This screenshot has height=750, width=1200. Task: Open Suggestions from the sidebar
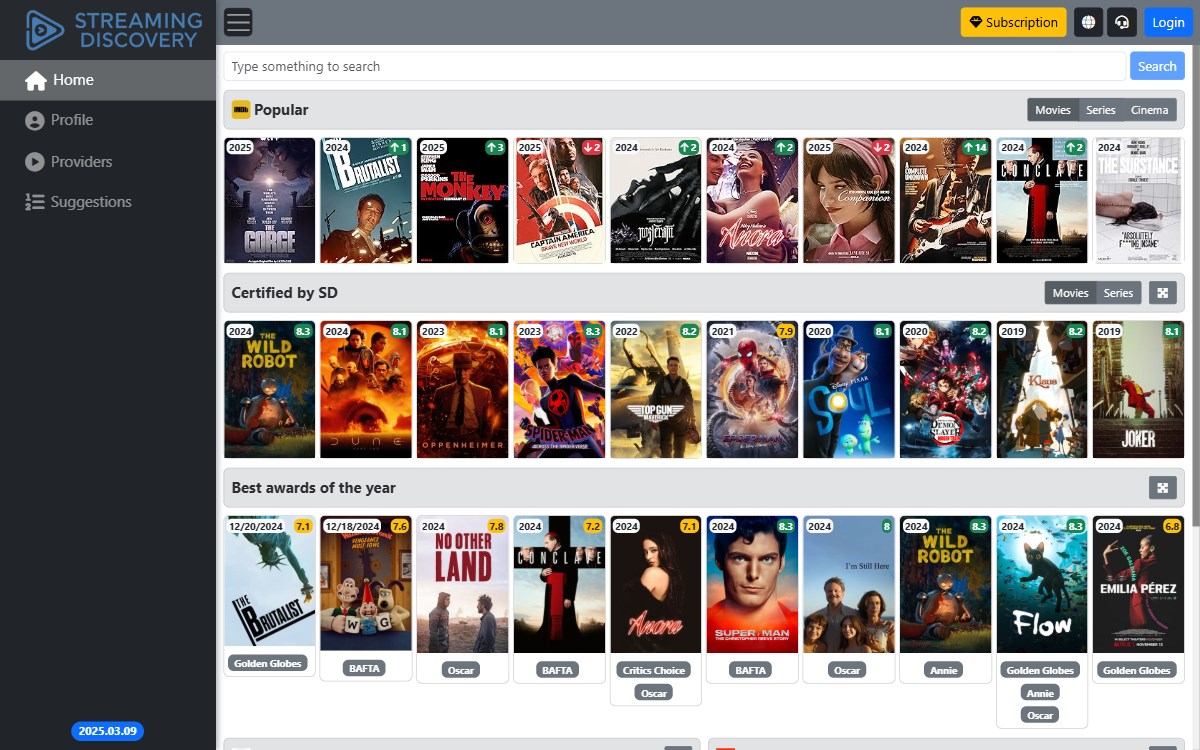108,202
